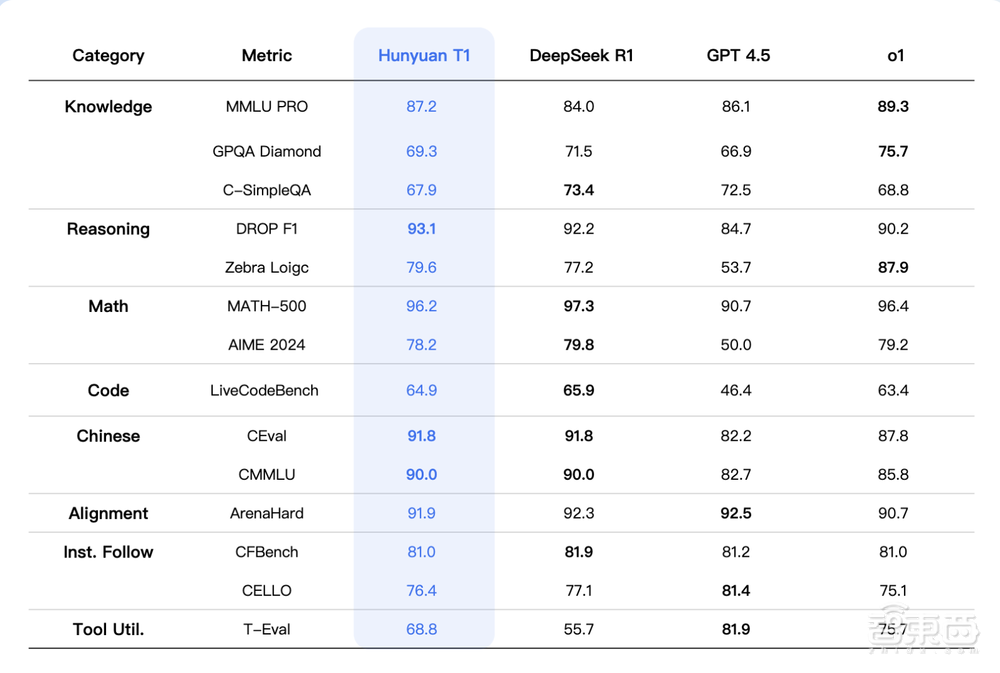Click the GPQA Diamond metric name
This screenshot has height=673, width=1000.
point(267,152)
